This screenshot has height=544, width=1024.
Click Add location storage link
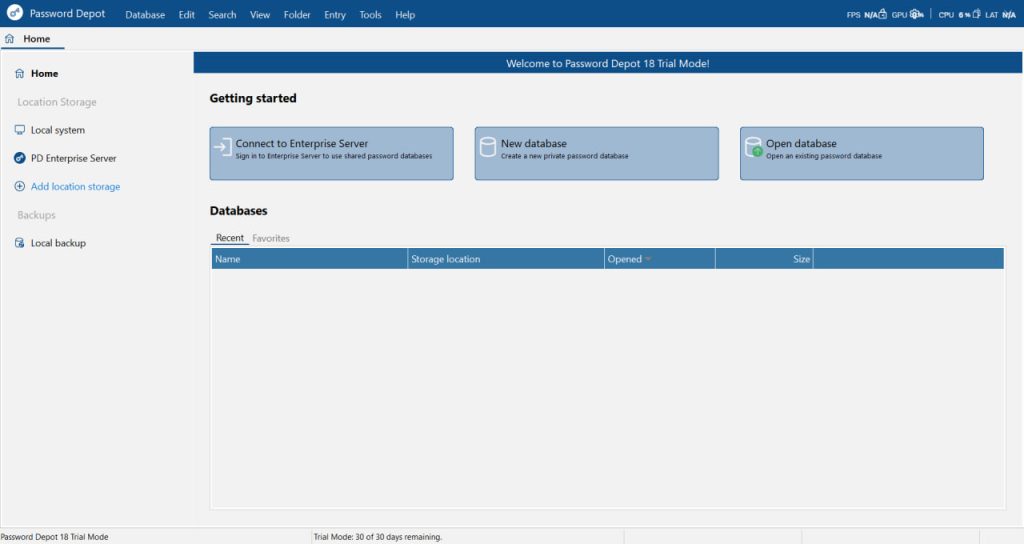[75, 186]
